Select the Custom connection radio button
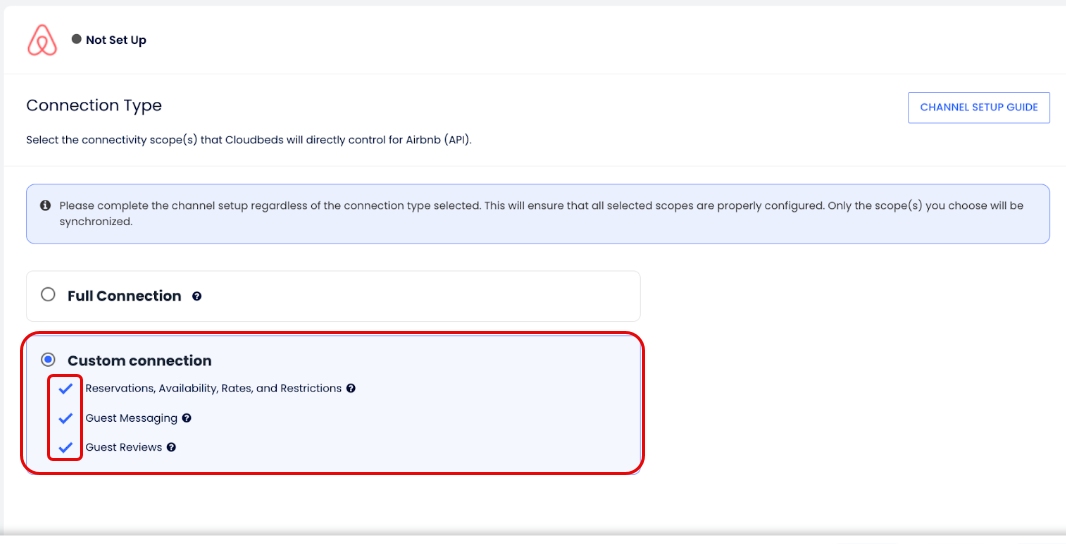The width and height of the screenshot is (1066, 544). tap(48, 360)
